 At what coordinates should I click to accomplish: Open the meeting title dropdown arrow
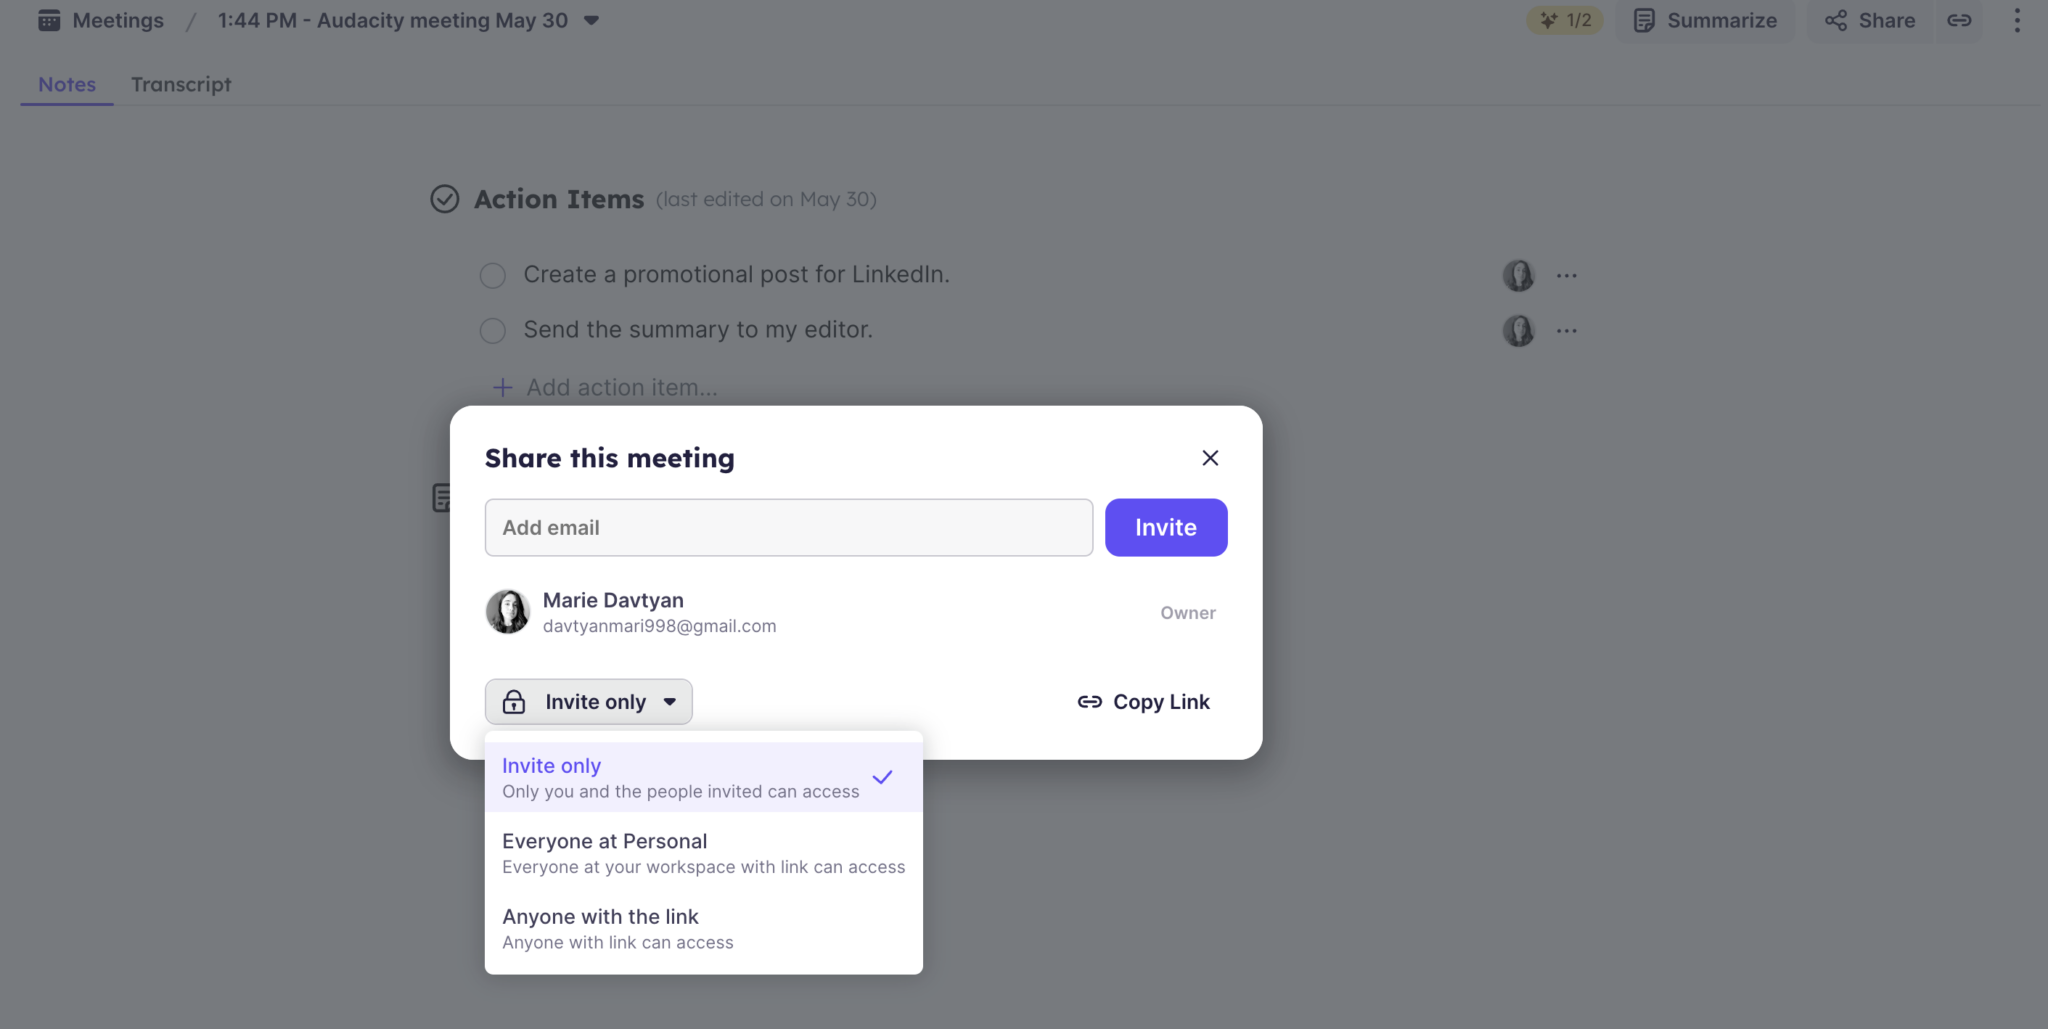point(591,20)
